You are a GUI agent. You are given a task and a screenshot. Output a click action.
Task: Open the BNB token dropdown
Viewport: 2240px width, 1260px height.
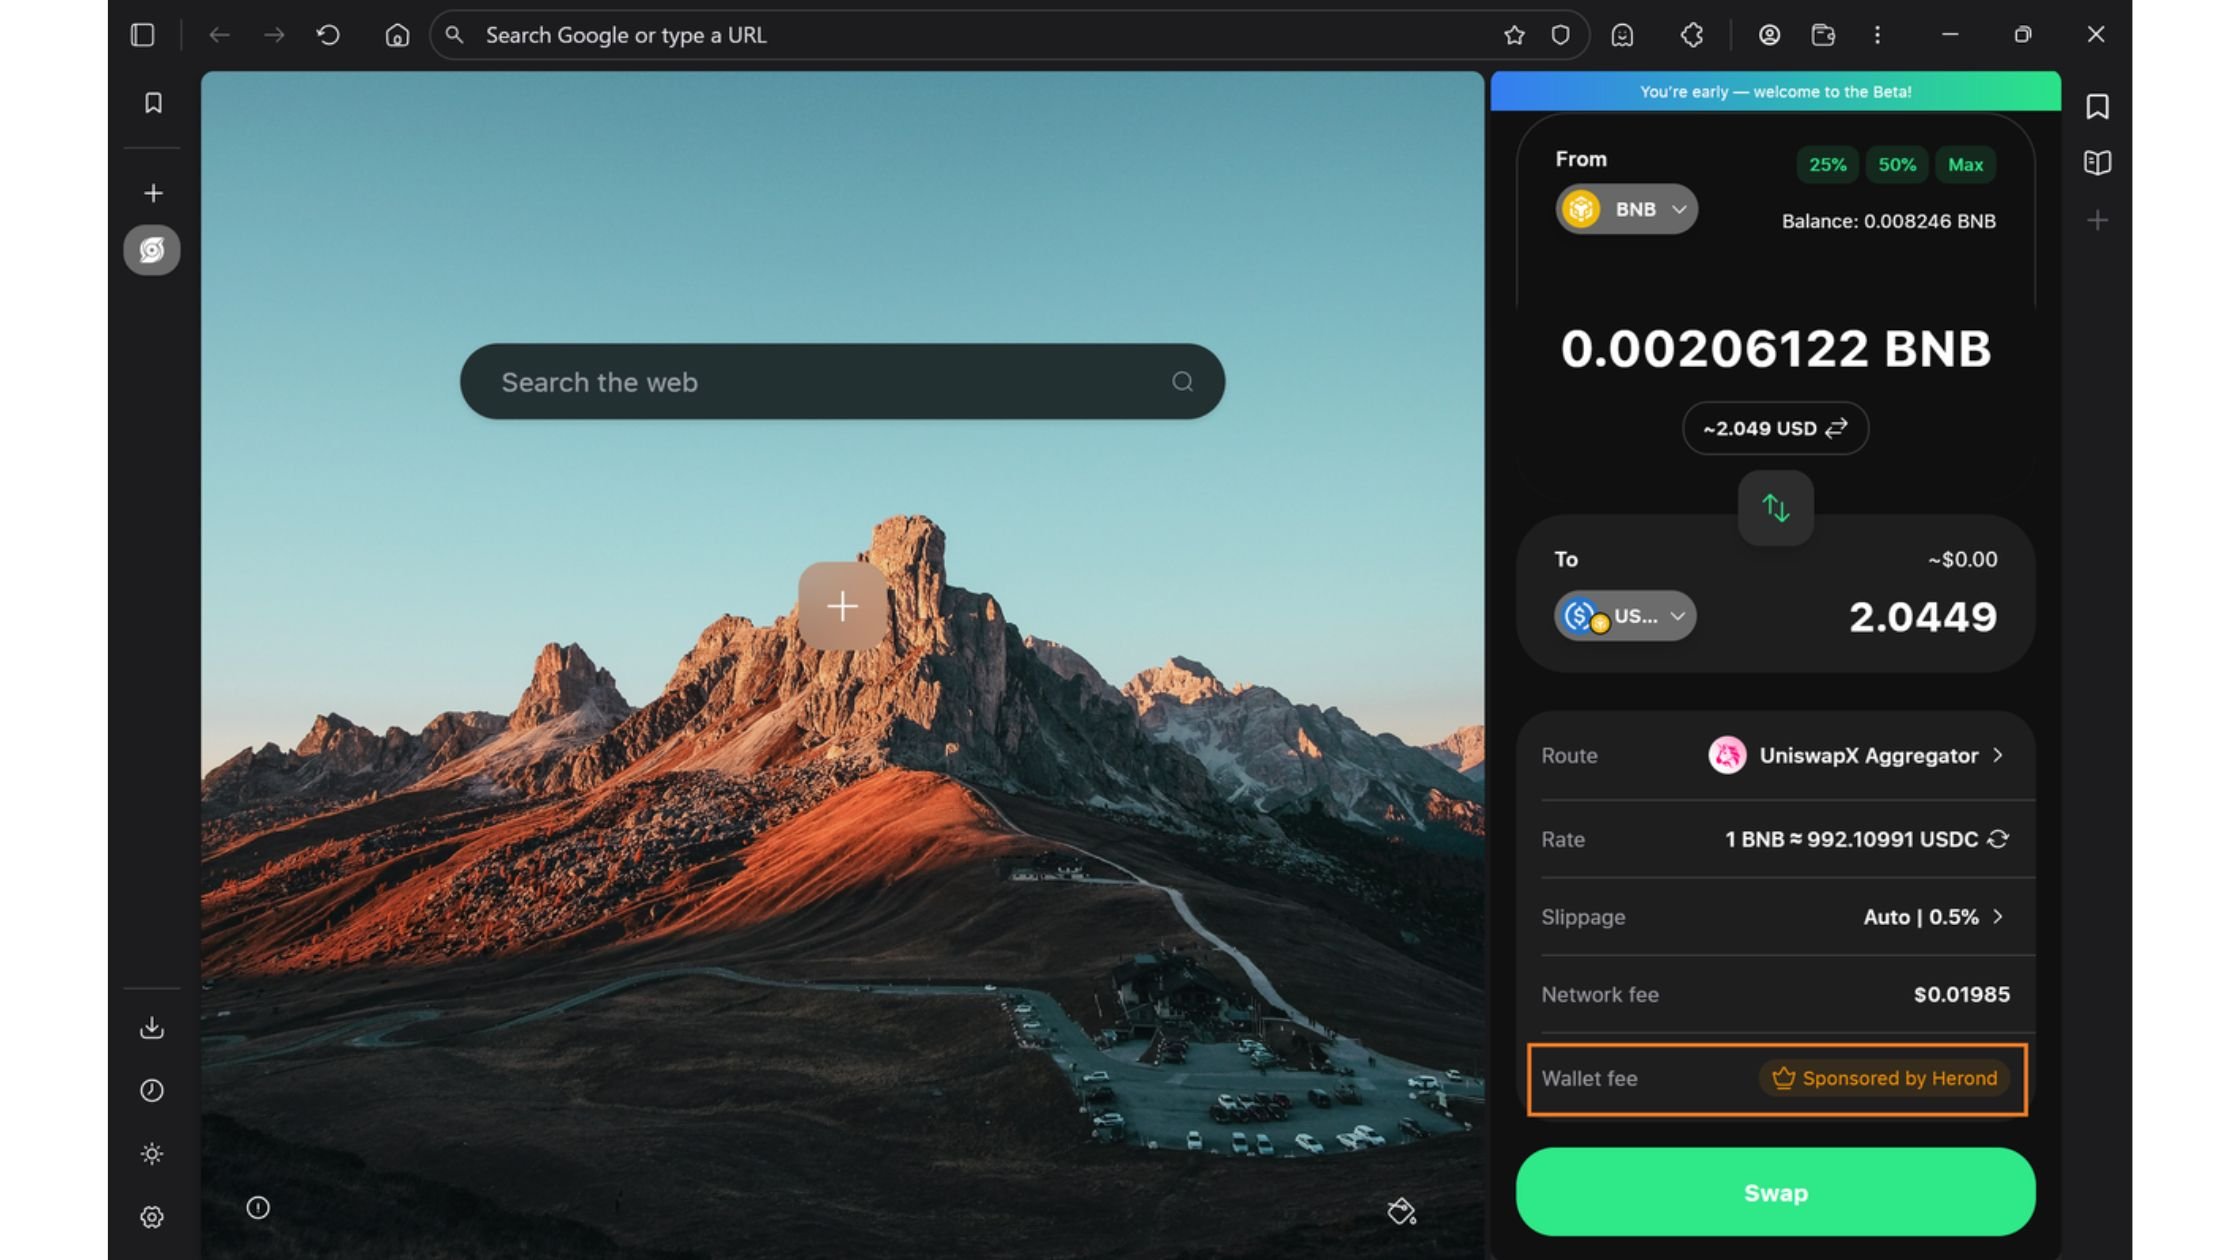coord(1627,209)
